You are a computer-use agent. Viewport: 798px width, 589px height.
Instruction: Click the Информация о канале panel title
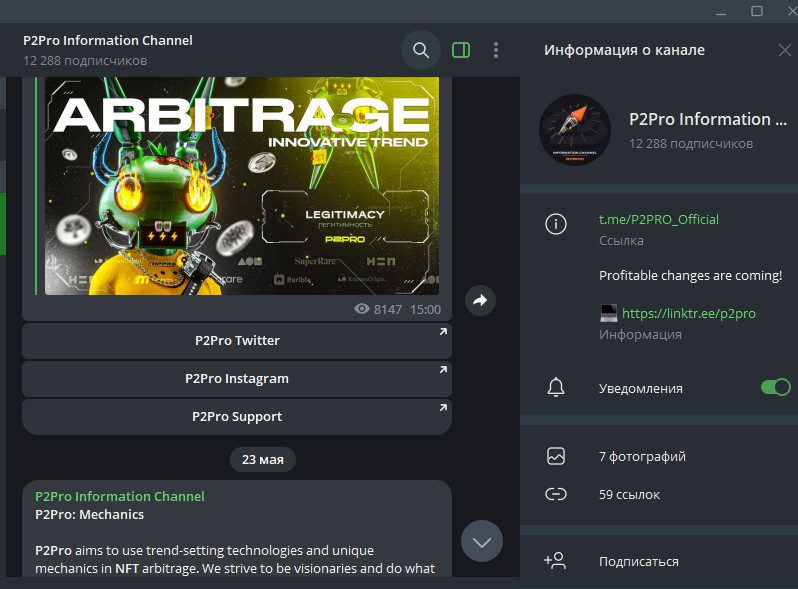click(x=624, y=50)
